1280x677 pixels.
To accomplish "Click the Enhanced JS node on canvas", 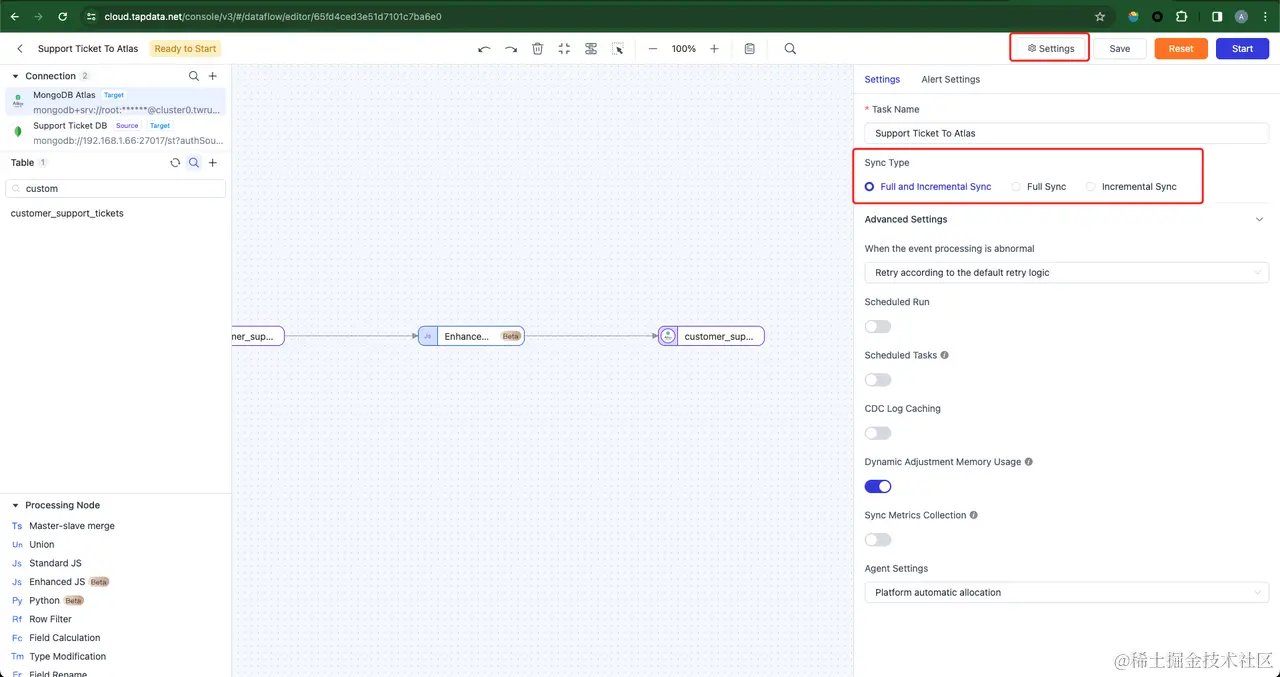I will tap(471, 336).
